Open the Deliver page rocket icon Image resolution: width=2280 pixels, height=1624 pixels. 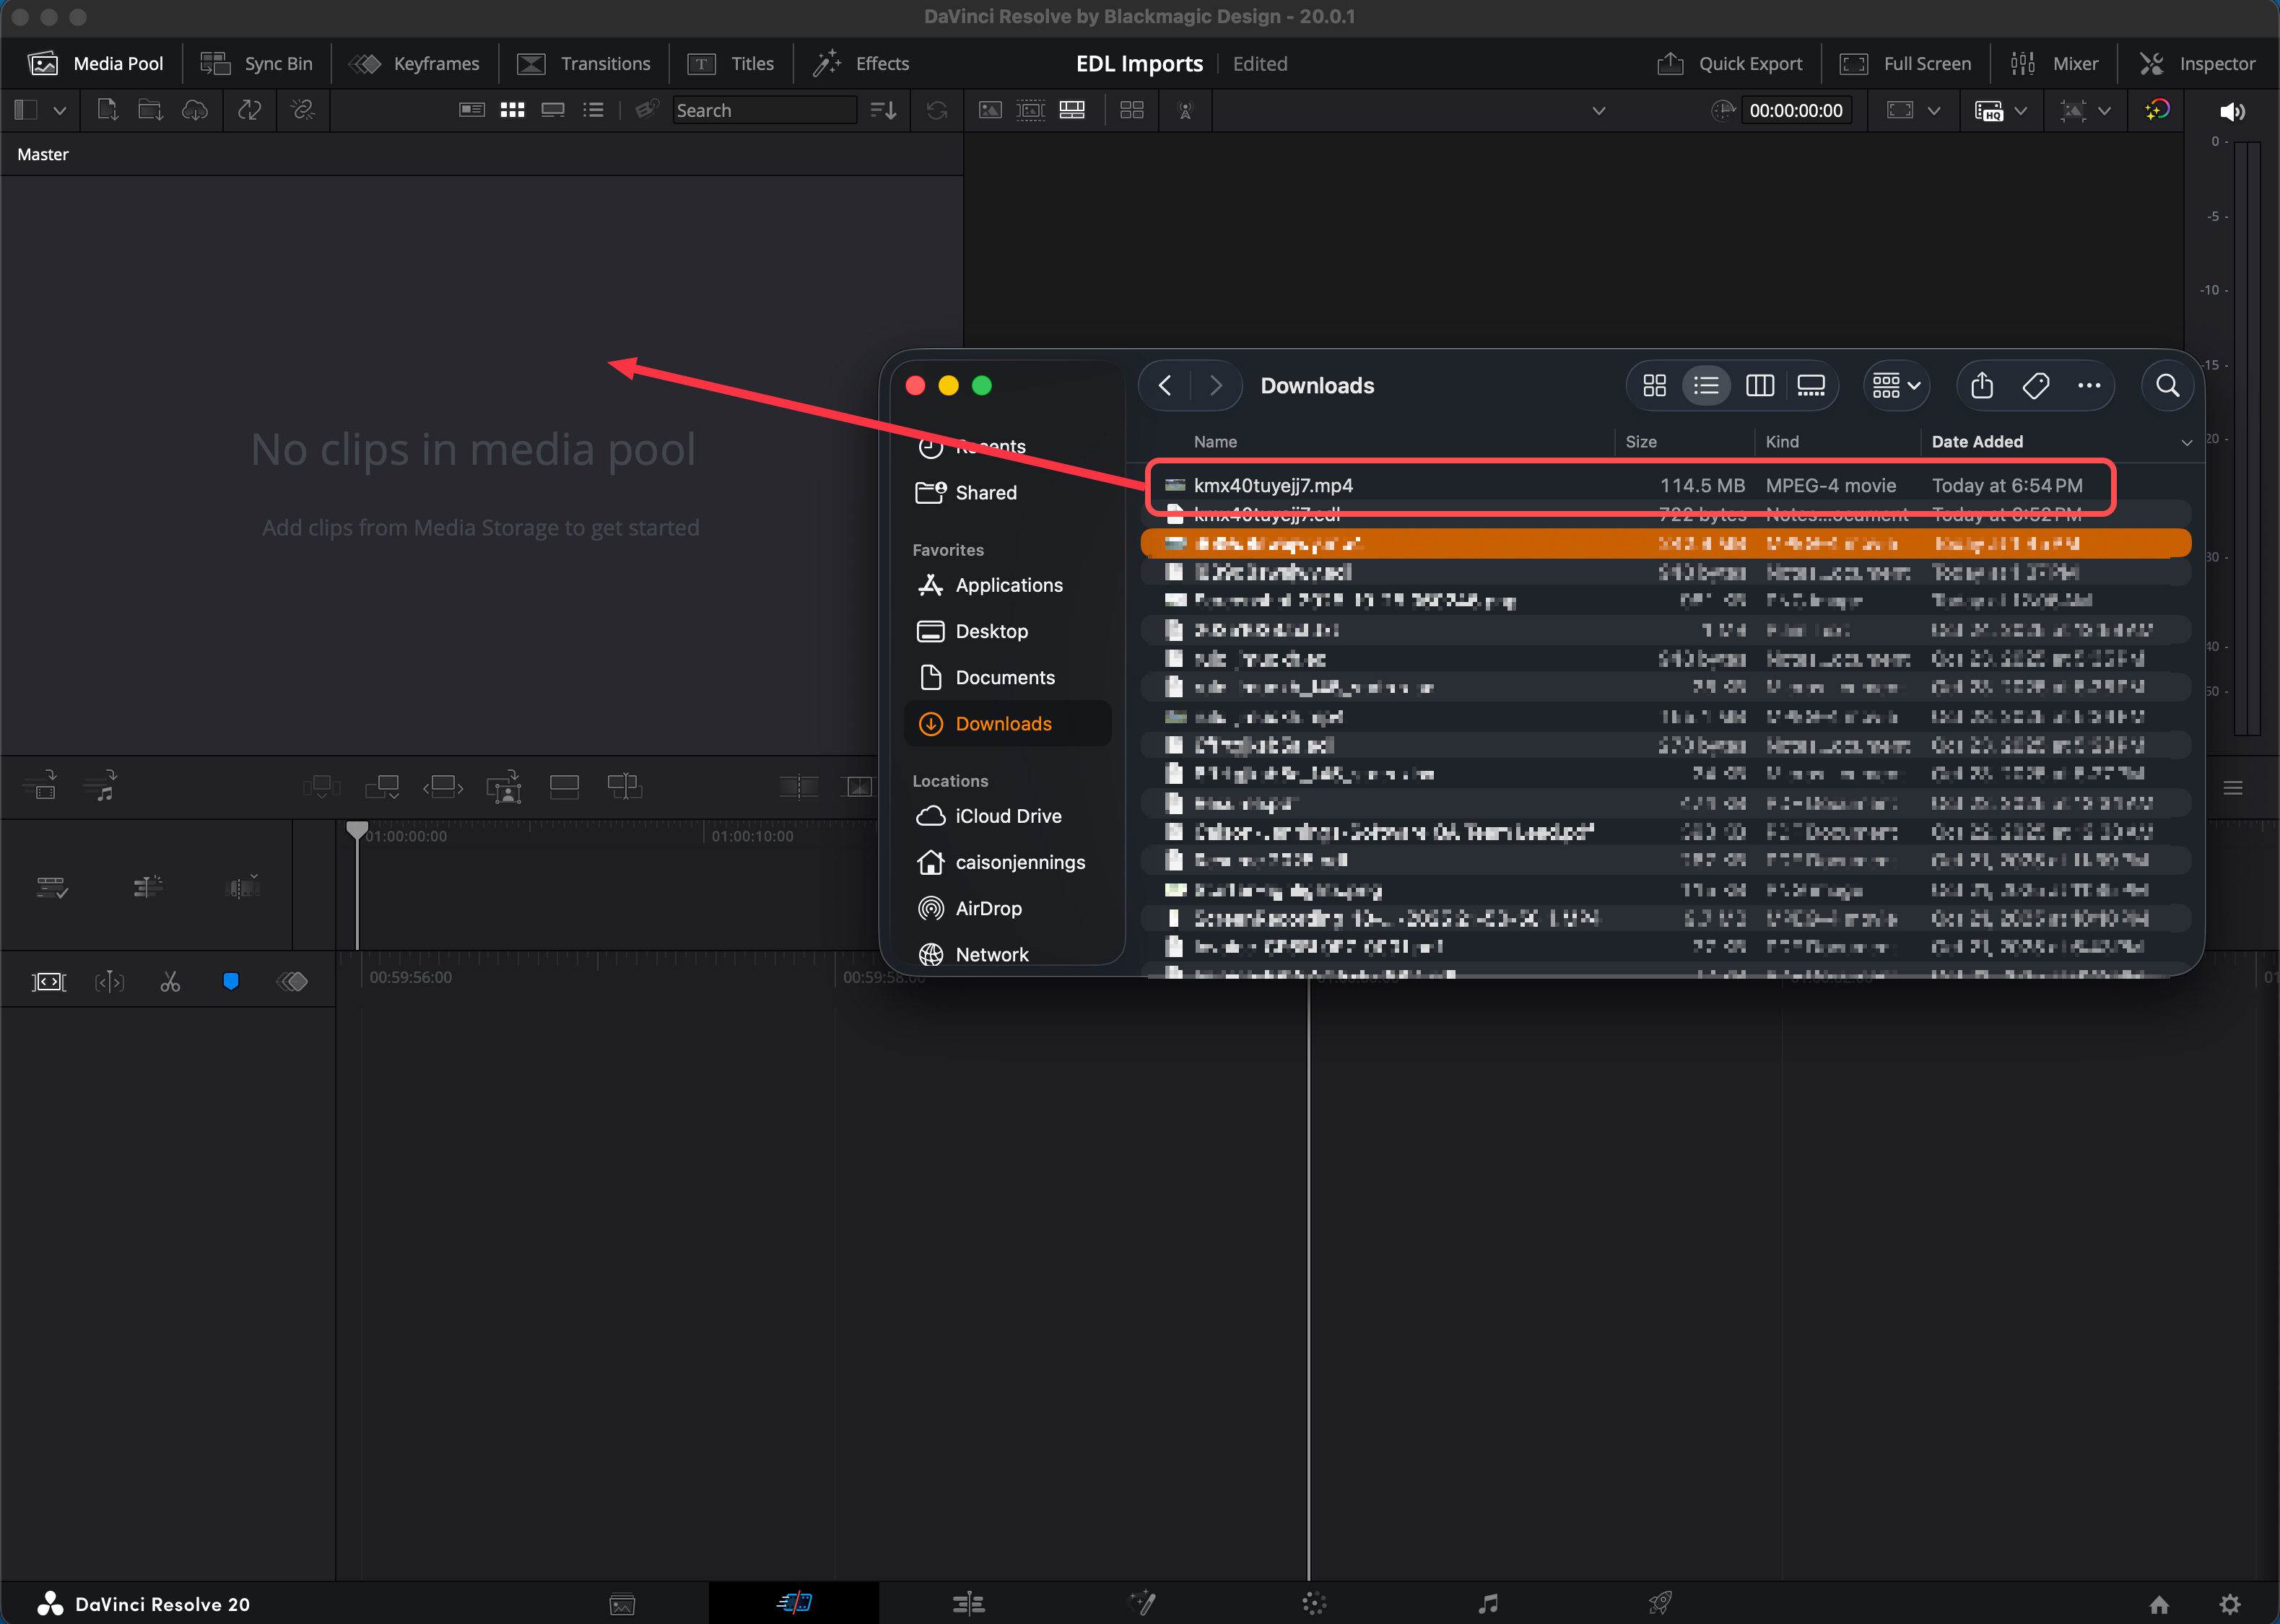point(1660,1603)
